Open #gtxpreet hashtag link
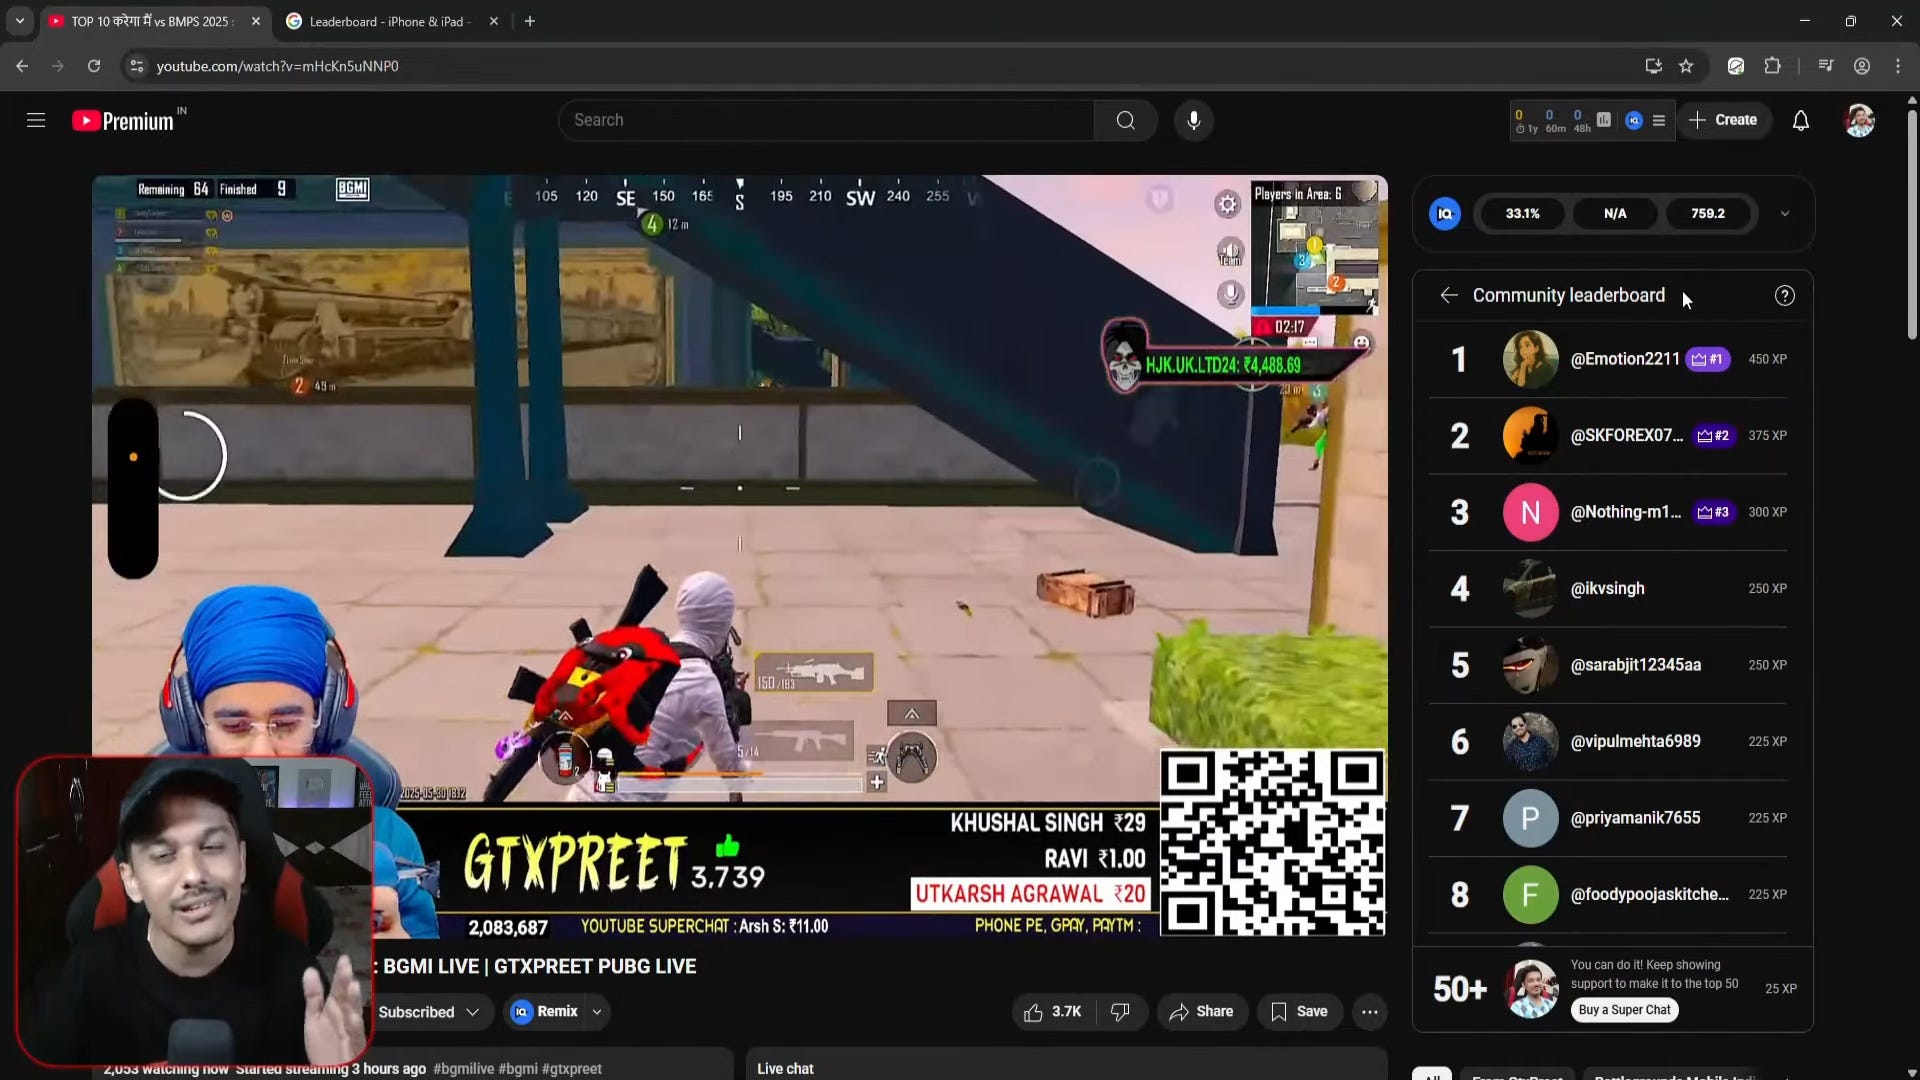Image resolution: width=1920 pixels, height=1080 pixels. [572, 1069]
